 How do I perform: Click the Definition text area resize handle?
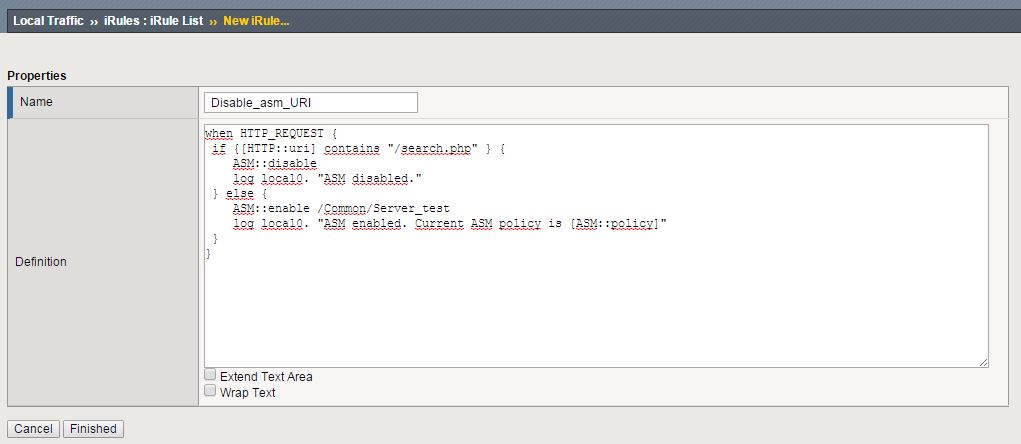coord(983,362)
